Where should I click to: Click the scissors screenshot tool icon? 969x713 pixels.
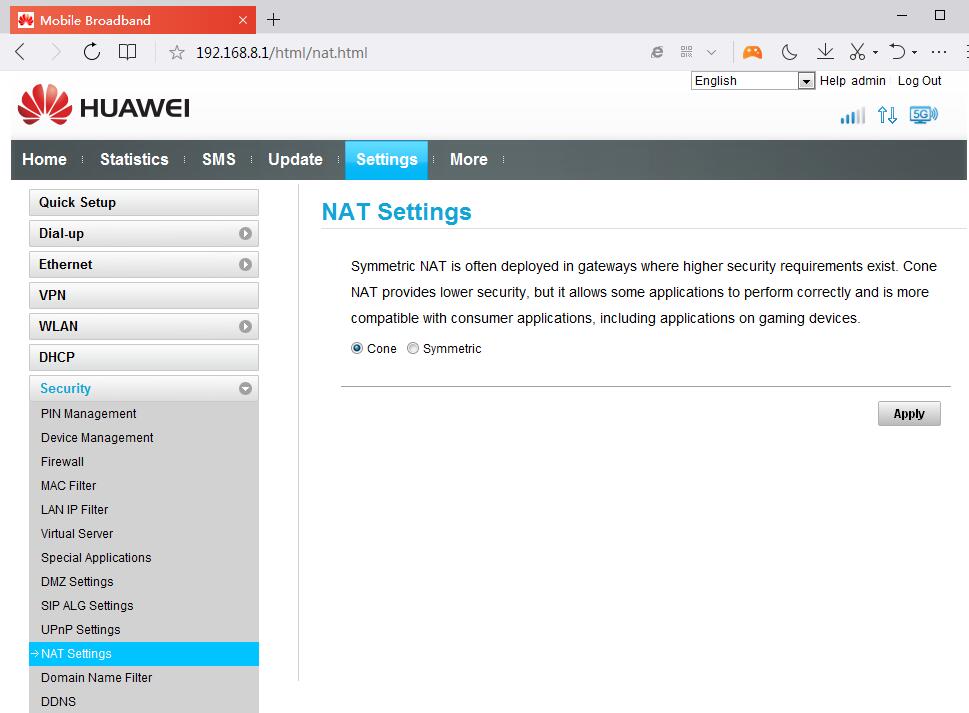coord(857,52)
